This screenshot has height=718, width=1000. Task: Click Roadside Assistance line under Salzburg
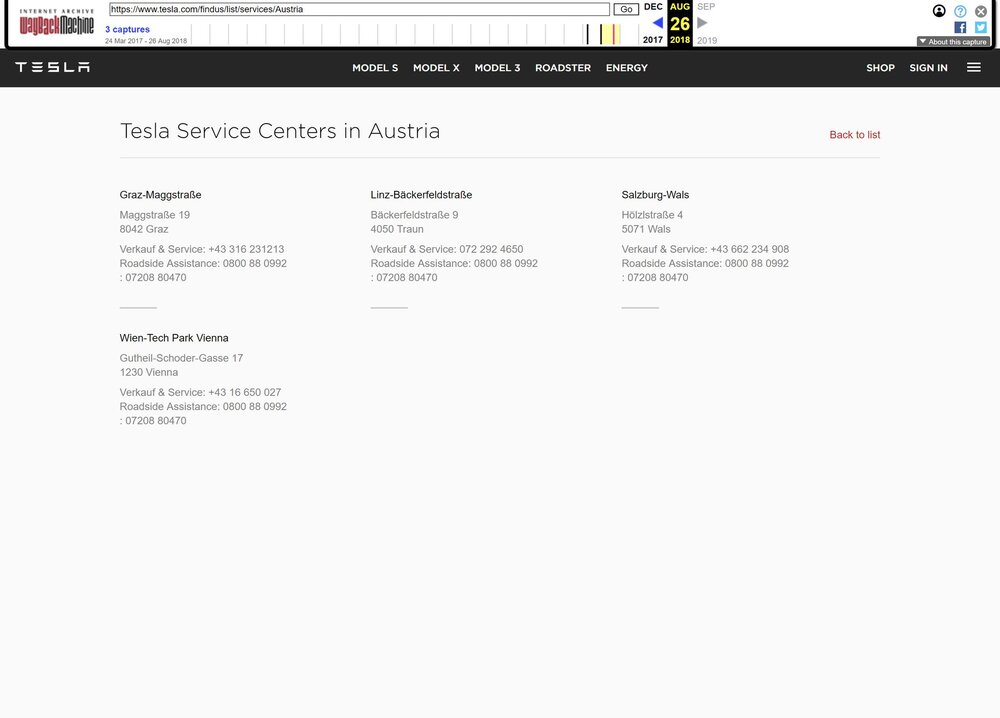click(705, 263)
